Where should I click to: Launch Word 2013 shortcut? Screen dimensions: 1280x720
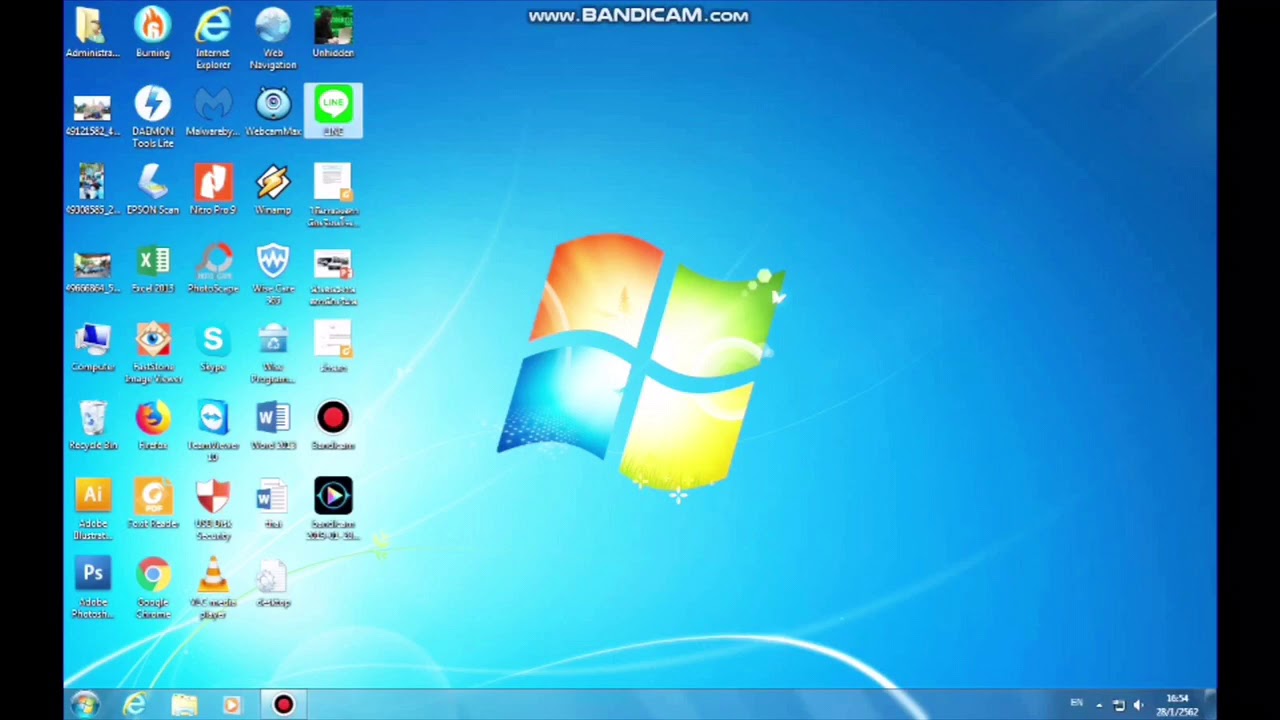coord(273,425)
